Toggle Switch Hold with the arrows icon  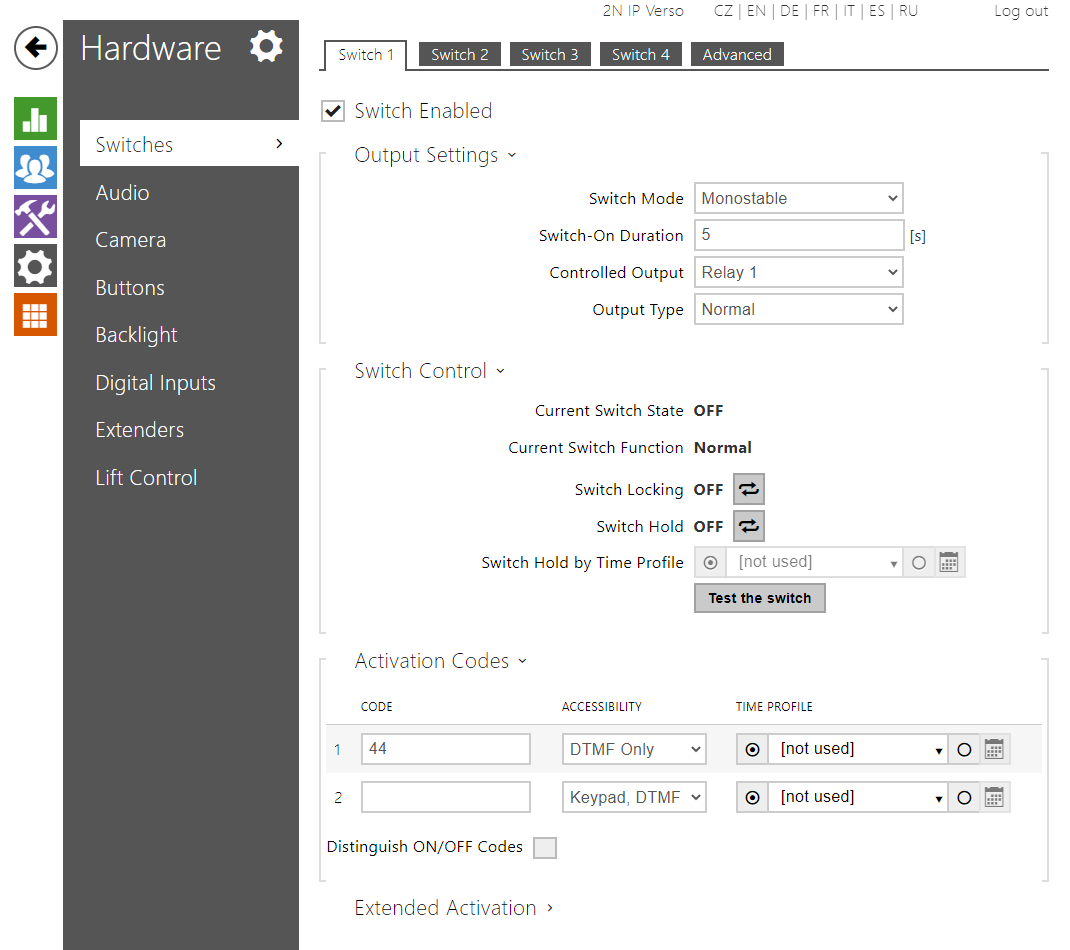749,526
